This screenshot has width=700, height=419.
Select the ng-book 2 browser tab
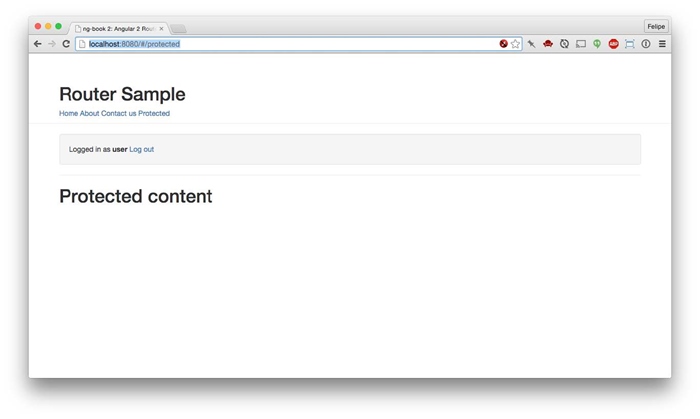(118, 28)
